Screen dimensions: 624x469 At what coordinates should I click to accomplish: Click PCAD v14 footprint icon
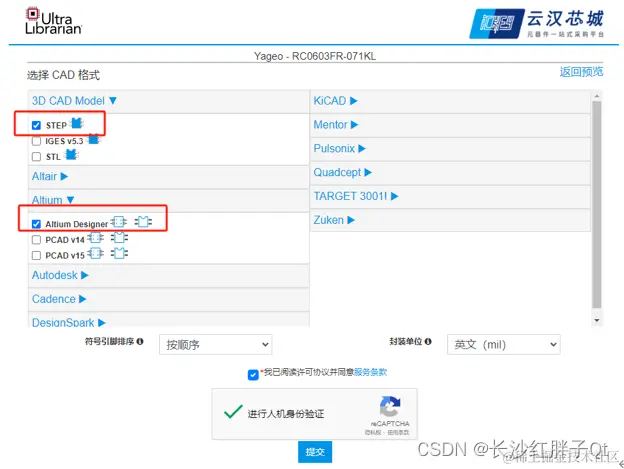click(x=119, y=238)
